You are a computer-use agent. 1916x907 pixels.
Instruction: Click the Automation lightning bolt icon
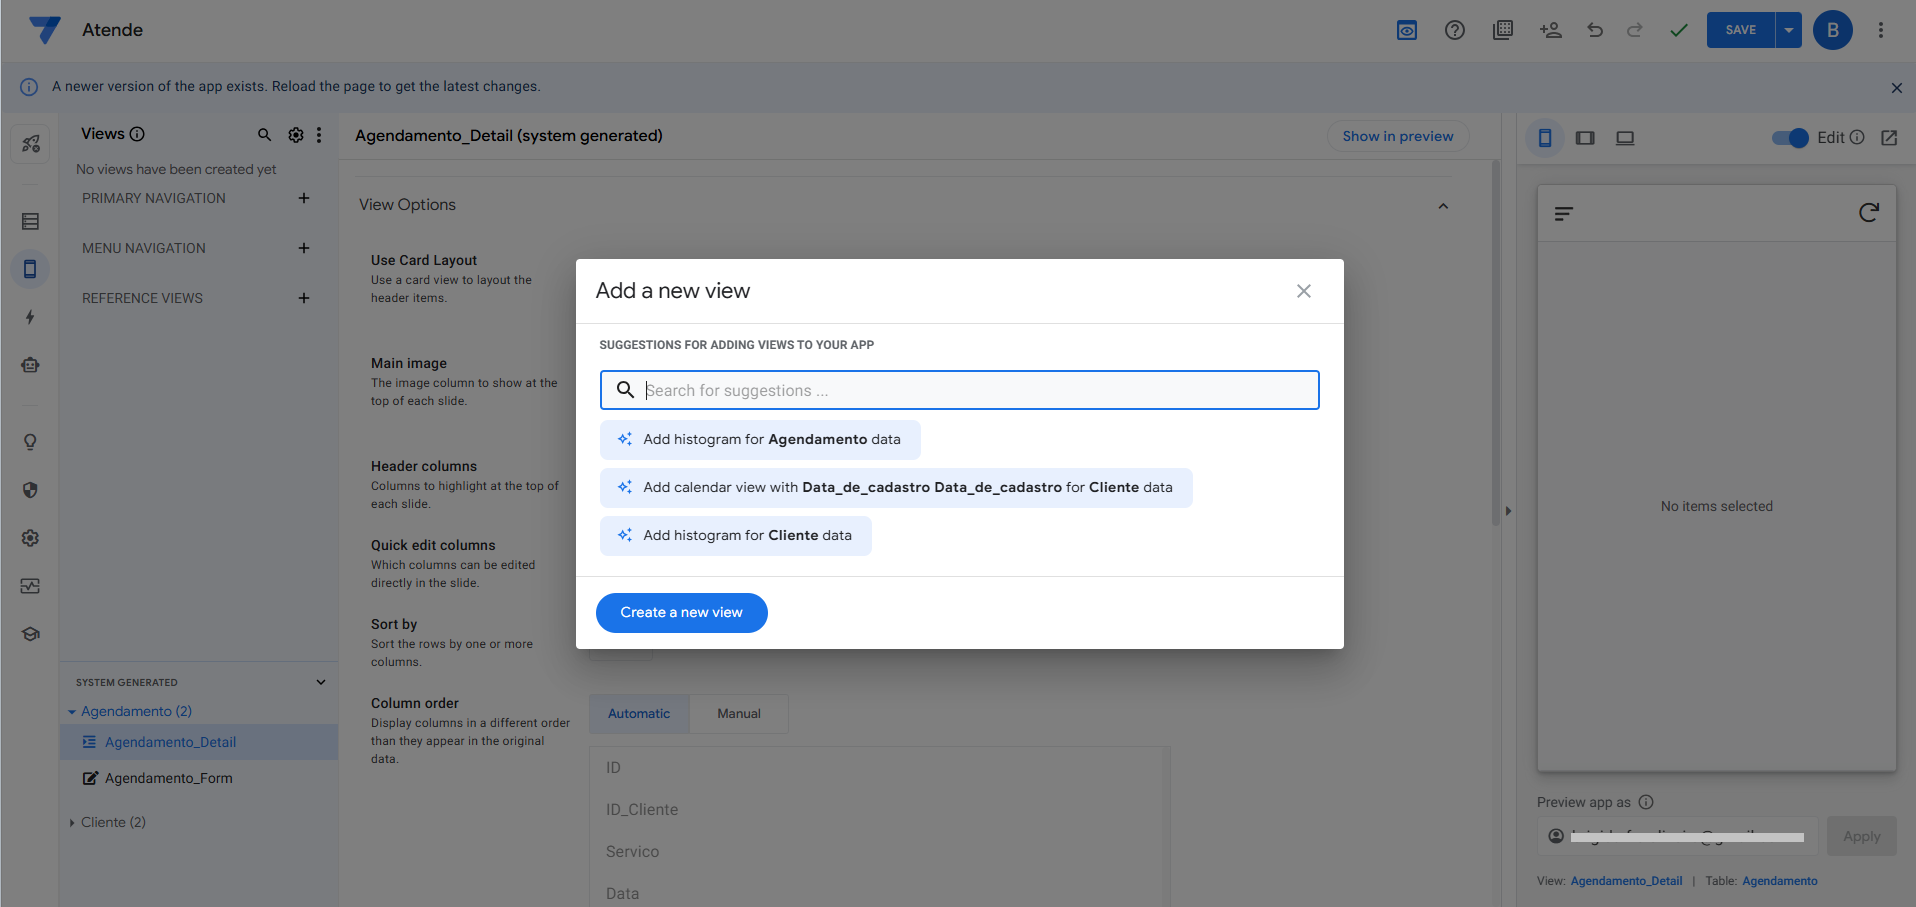point(30,317)
